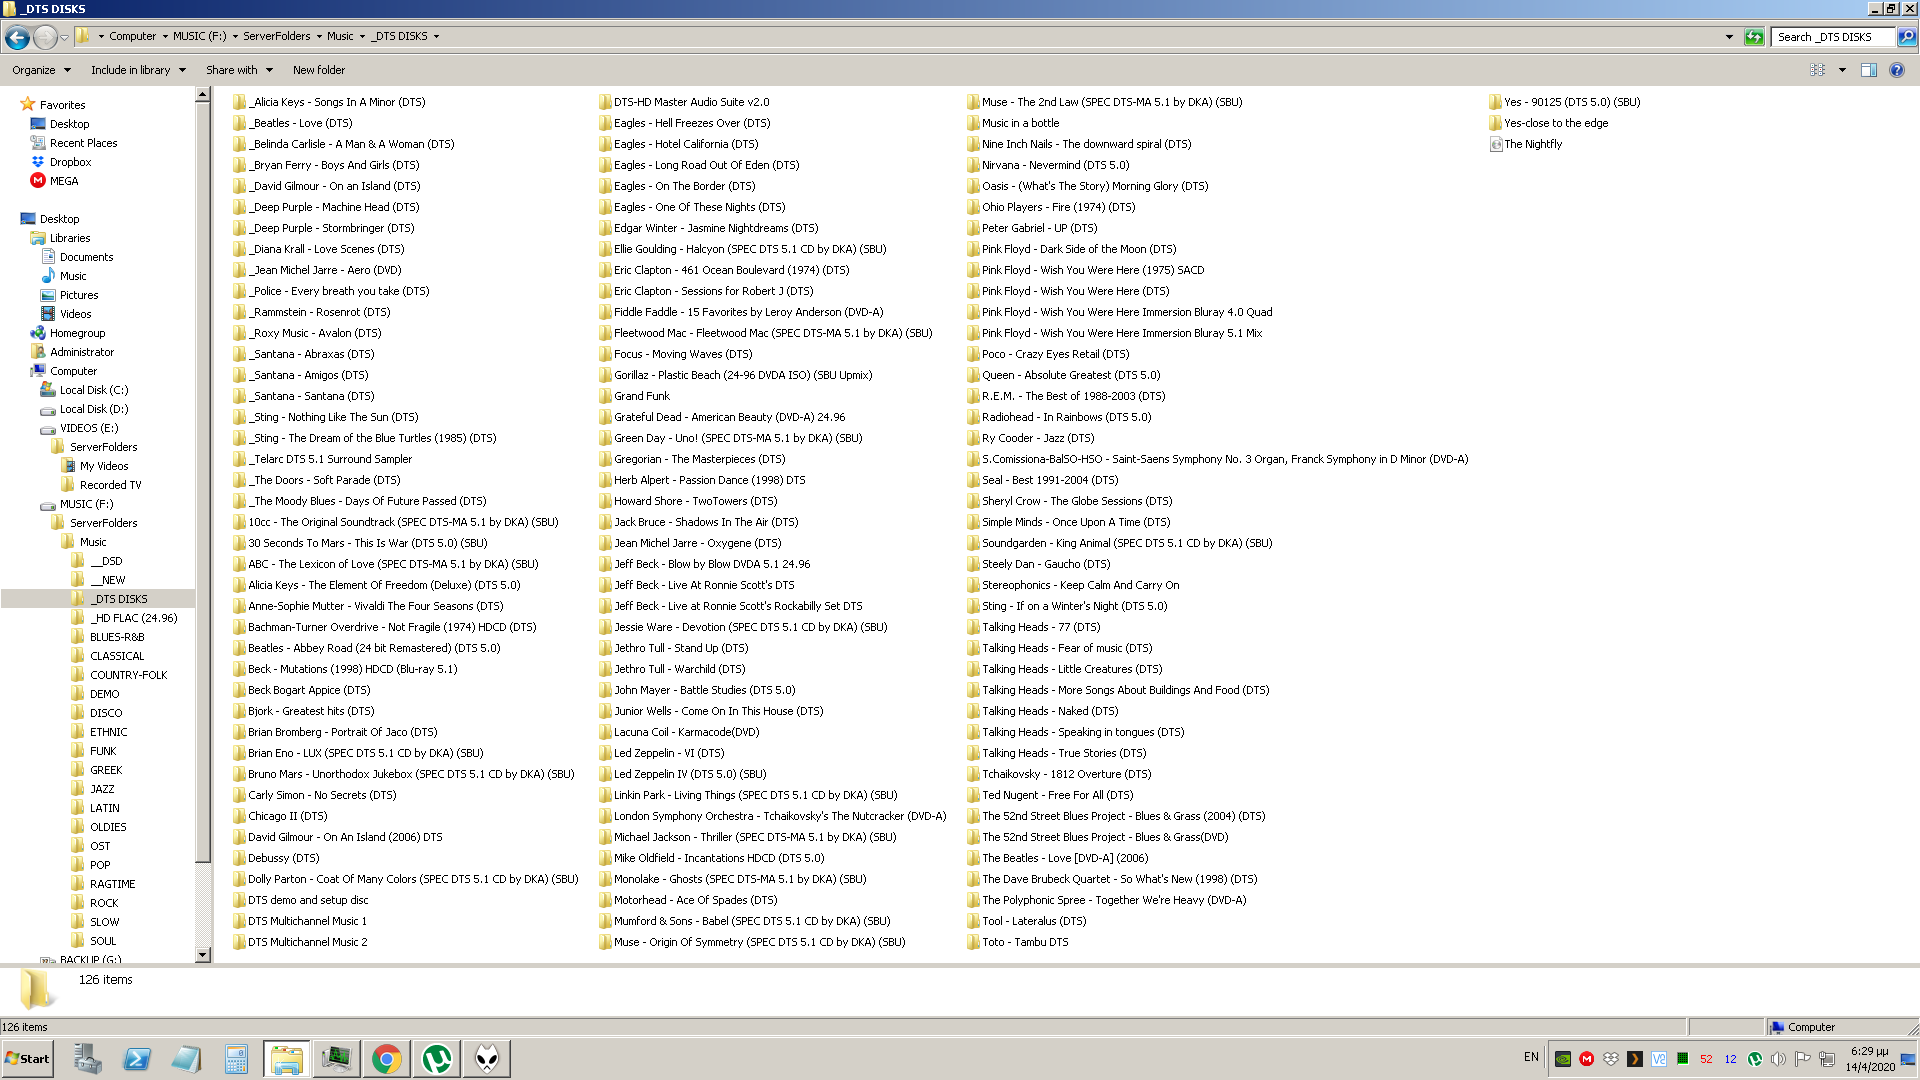
Task: Open Google Chrome from the taskbar
Action: (387, 1058)
